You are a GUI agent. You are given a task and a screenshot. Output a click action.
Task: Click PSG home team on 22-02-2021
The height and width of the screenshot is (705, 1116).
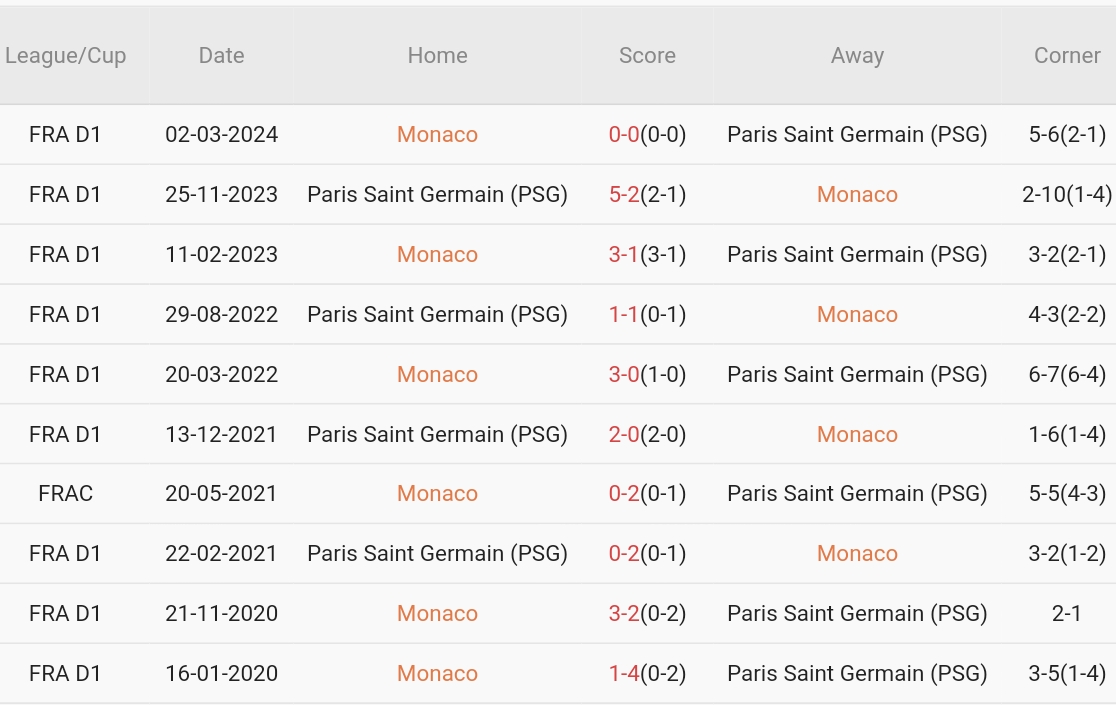point(437,553)
